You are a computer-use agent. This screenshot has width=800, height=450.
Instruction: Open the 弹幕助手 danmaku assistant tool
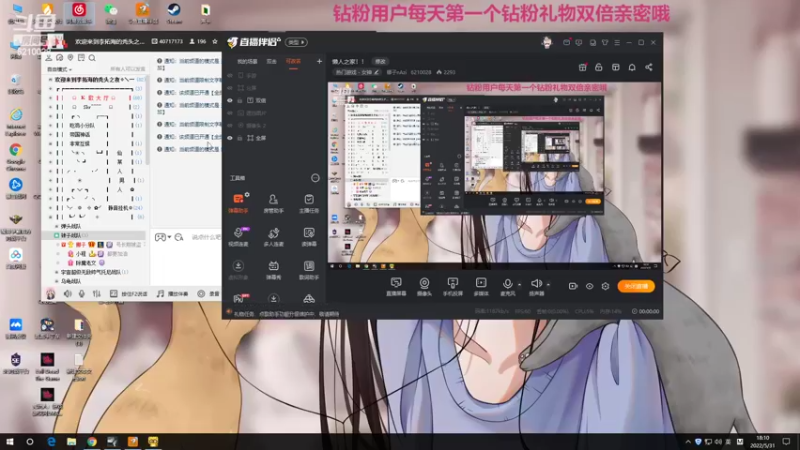point(238,203)
